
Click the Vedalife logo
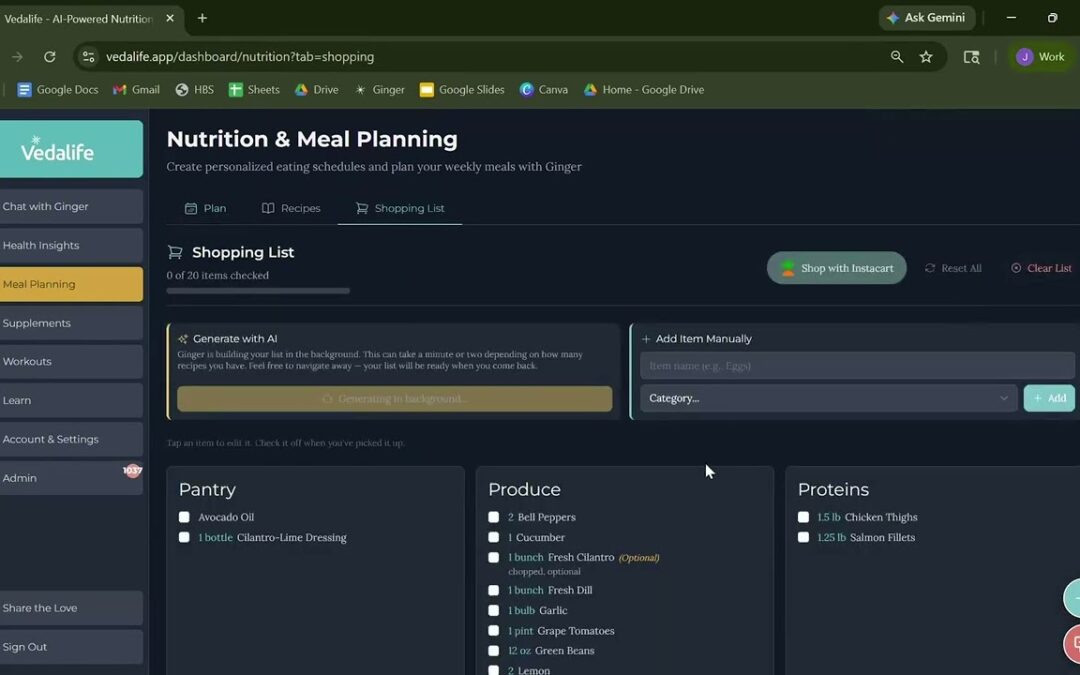pyautogui.click(x=71, y=149)
